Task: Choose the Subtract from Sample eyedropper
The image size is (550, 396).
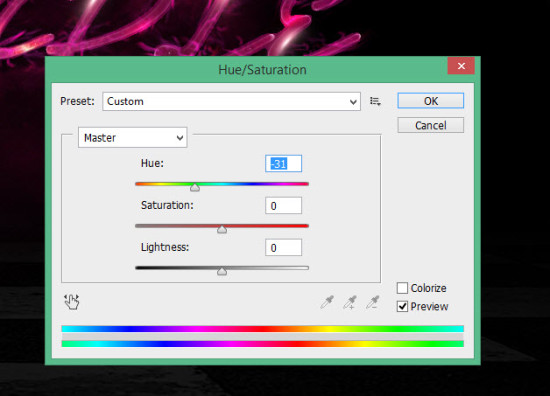Action: (x=373, y=302)
